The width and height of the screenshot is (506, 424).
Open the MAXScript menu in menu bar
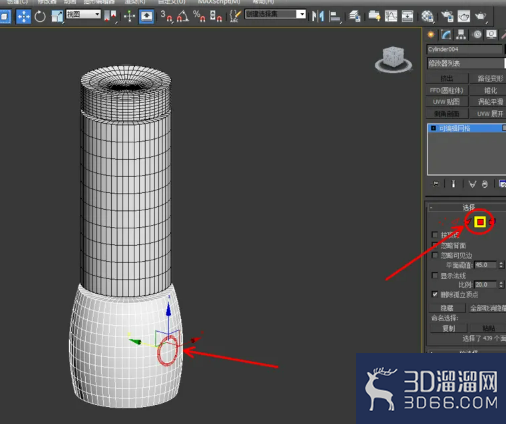219,2
